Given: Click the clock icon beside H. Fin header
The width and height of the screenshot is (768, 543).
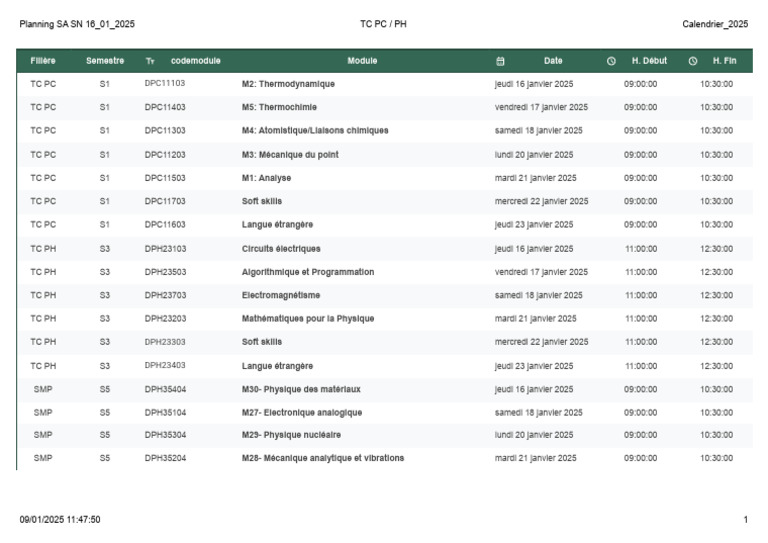Looking at the screenshot, I should [x=693, y=61].
